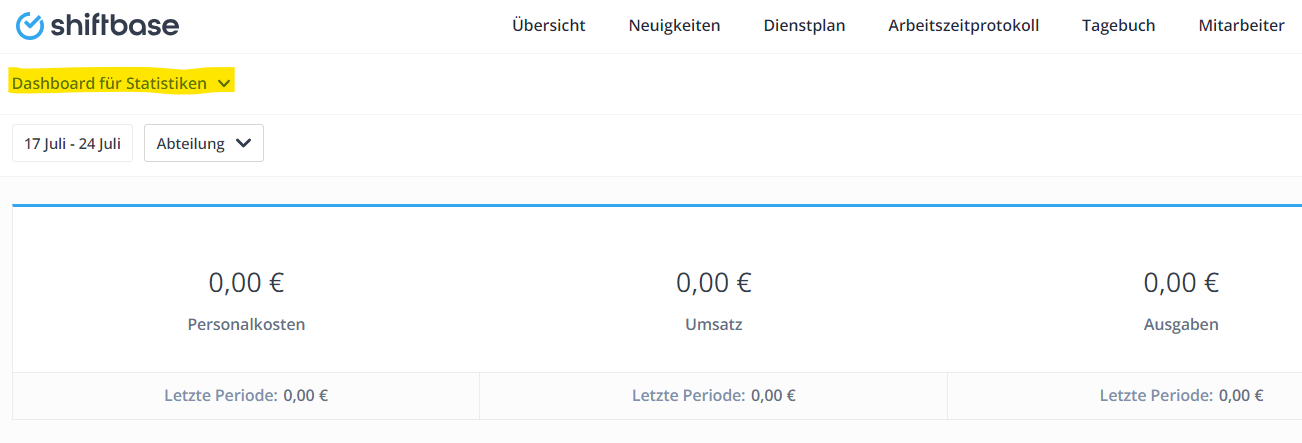
Task: Open the Übersicht menu item
Action: pos(549,26)
